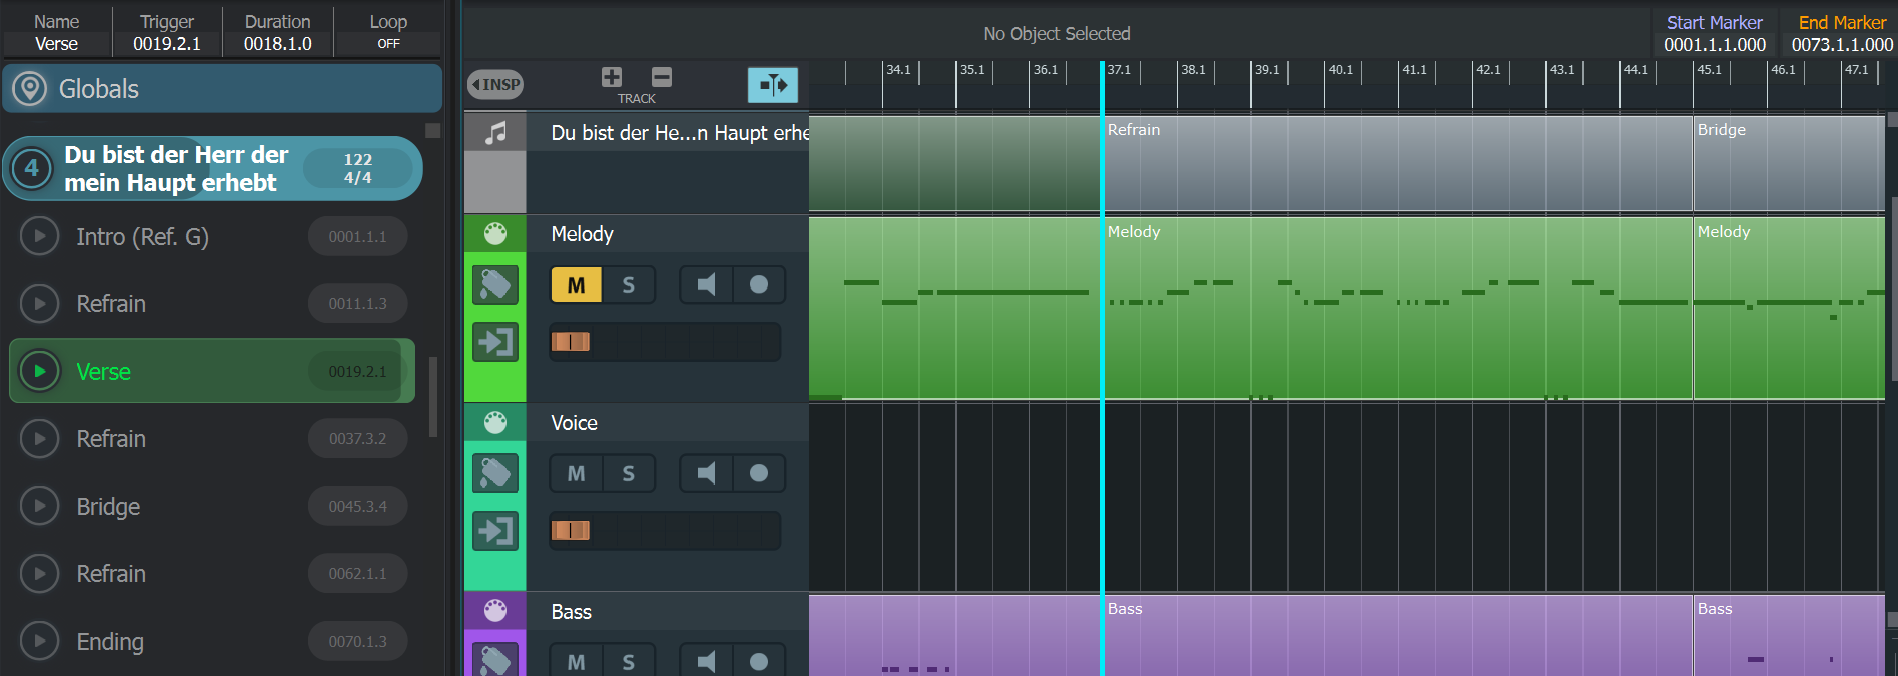Expand the Globals section
Viewport: 1898px width, 676px height.
tap(222, 89)
